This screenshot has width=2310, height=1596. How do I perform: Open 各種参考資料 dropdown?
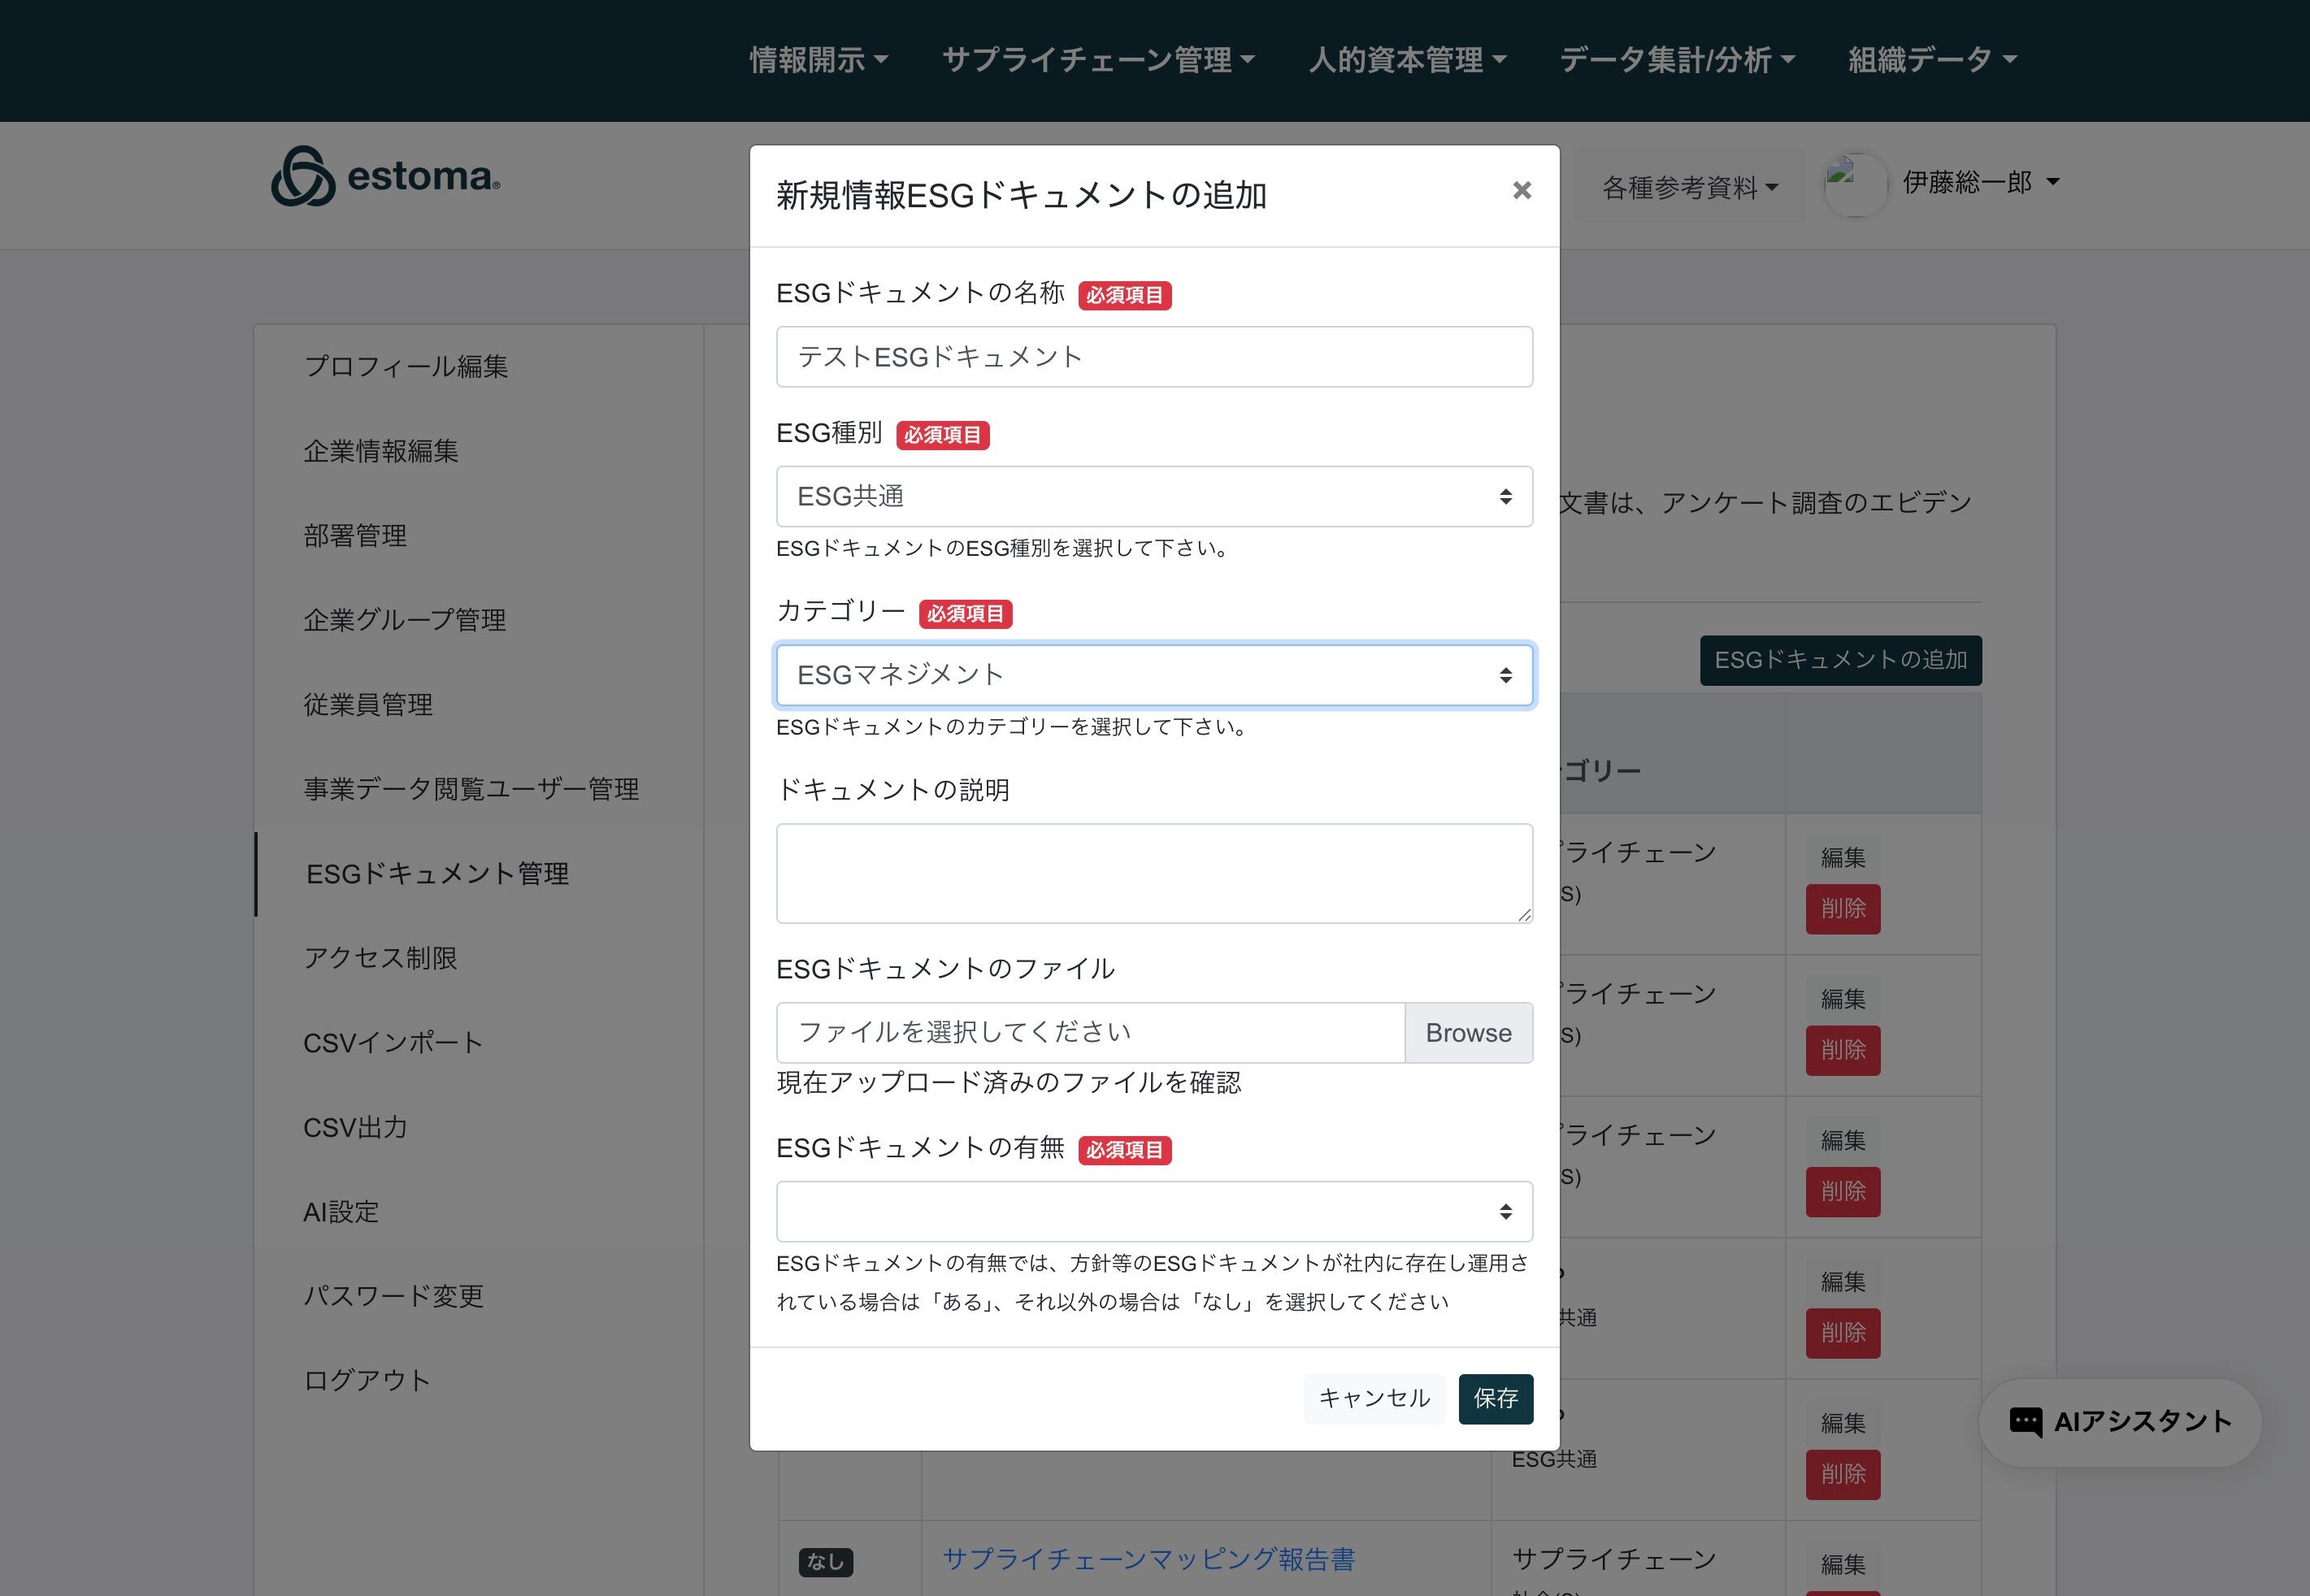pyautogui.click(x=1689, y=187)
